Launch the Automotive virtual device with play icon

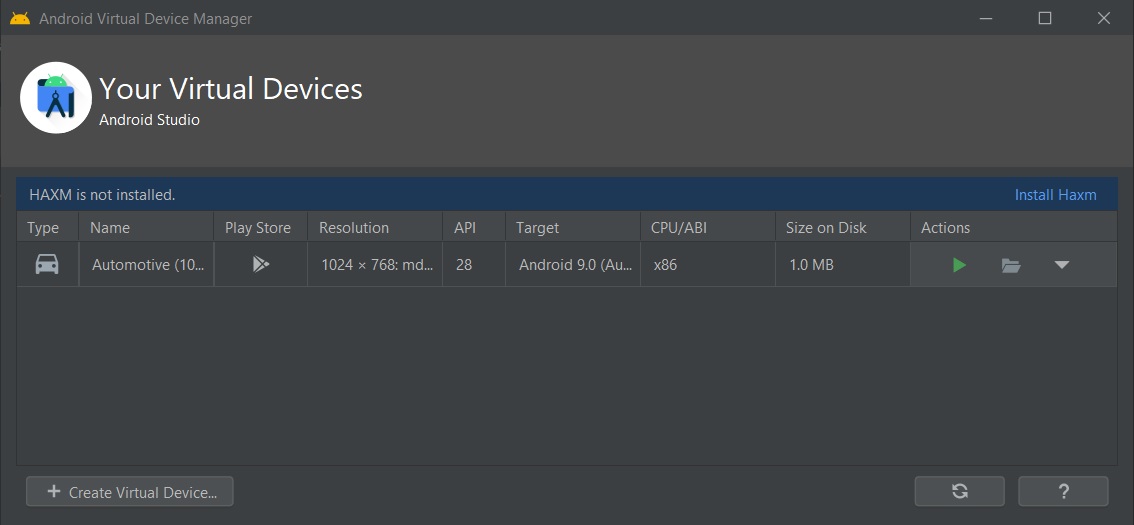click(x=959, y=265)
